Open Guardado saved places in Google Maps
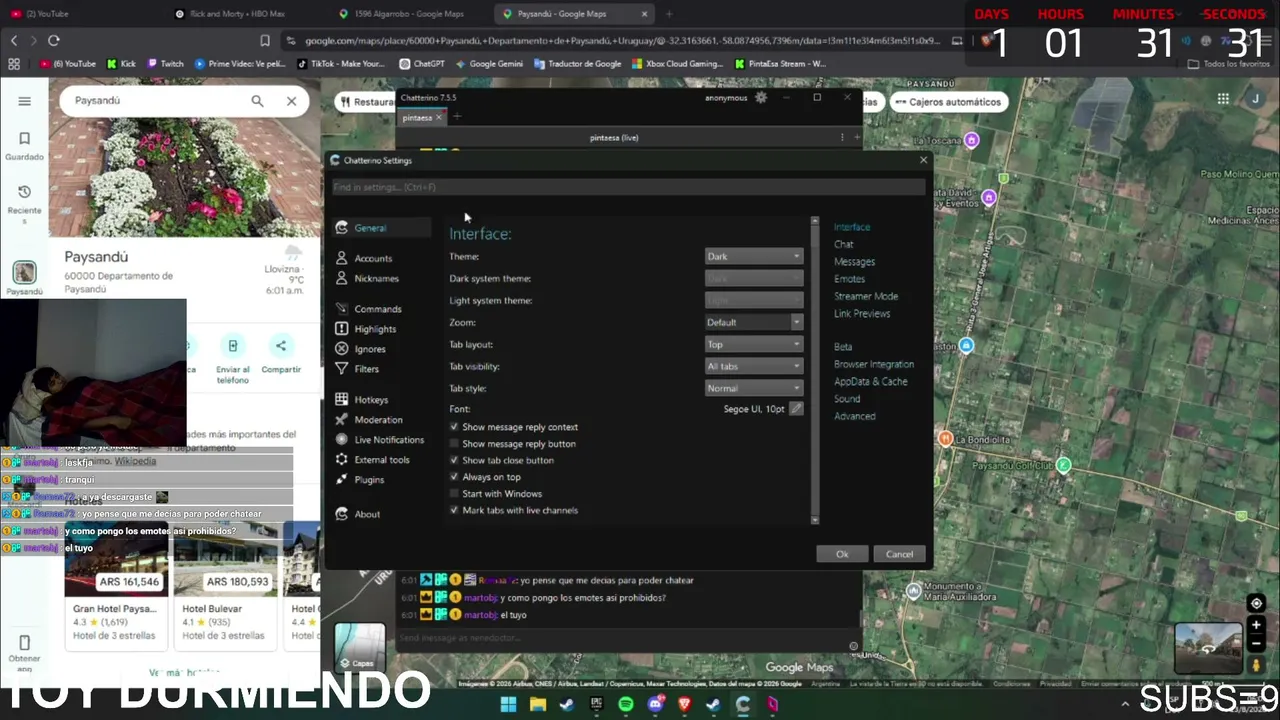Image resolution: width=1280 pixels, height=720 pixels. click(x=24, y=146)
